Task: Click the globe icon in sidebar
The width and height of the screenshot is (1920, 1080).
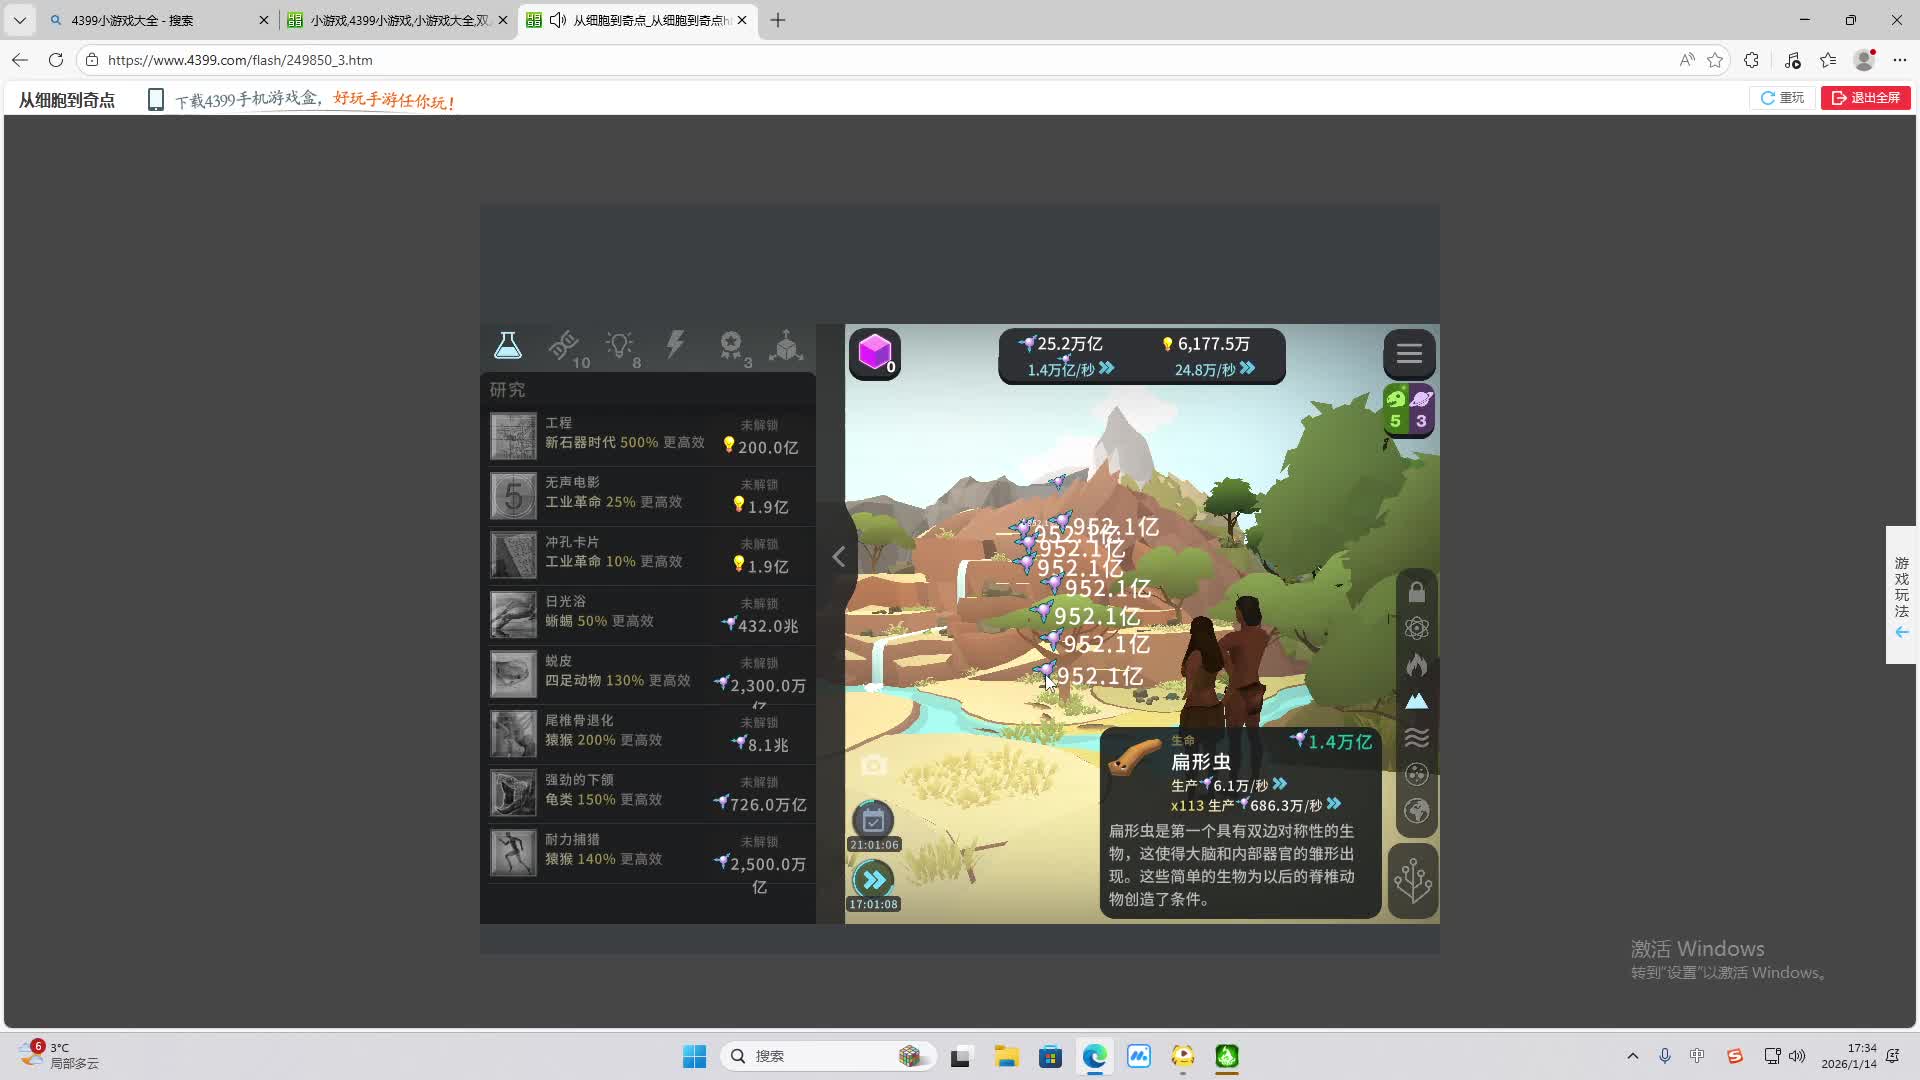Action: tap(1416, 810)
